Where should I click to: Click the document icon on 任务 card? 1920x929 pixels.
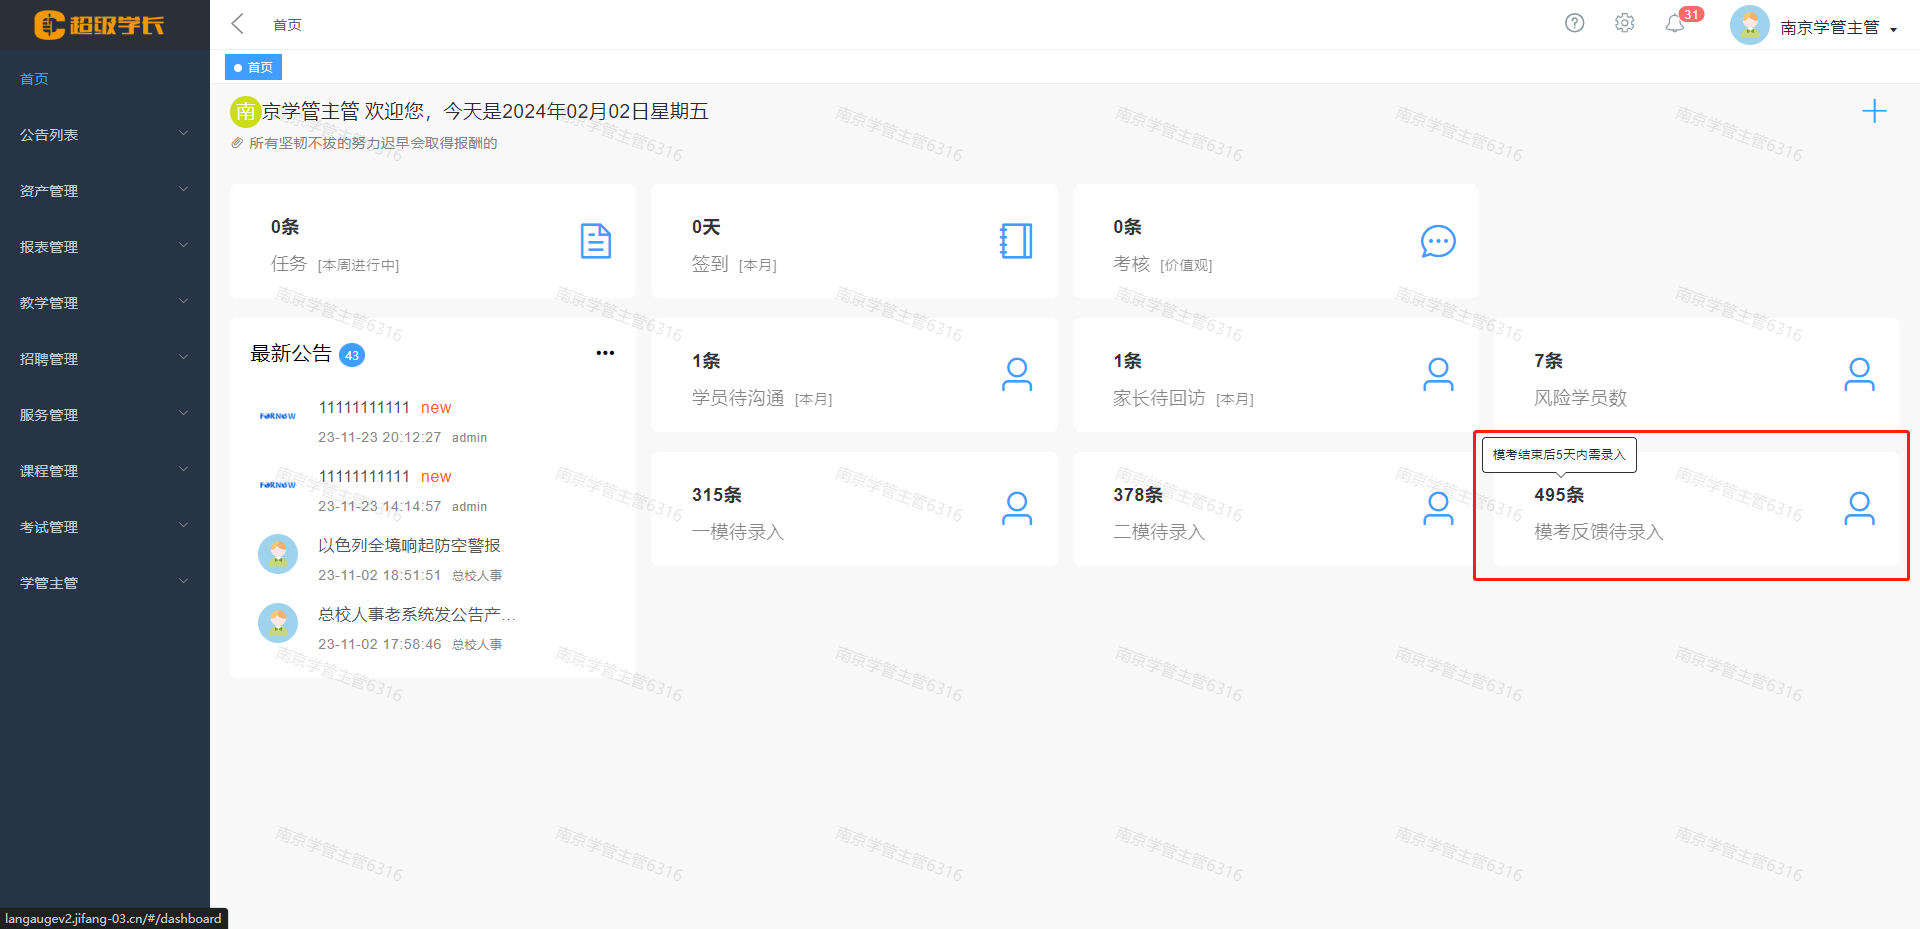click(596, 241)
